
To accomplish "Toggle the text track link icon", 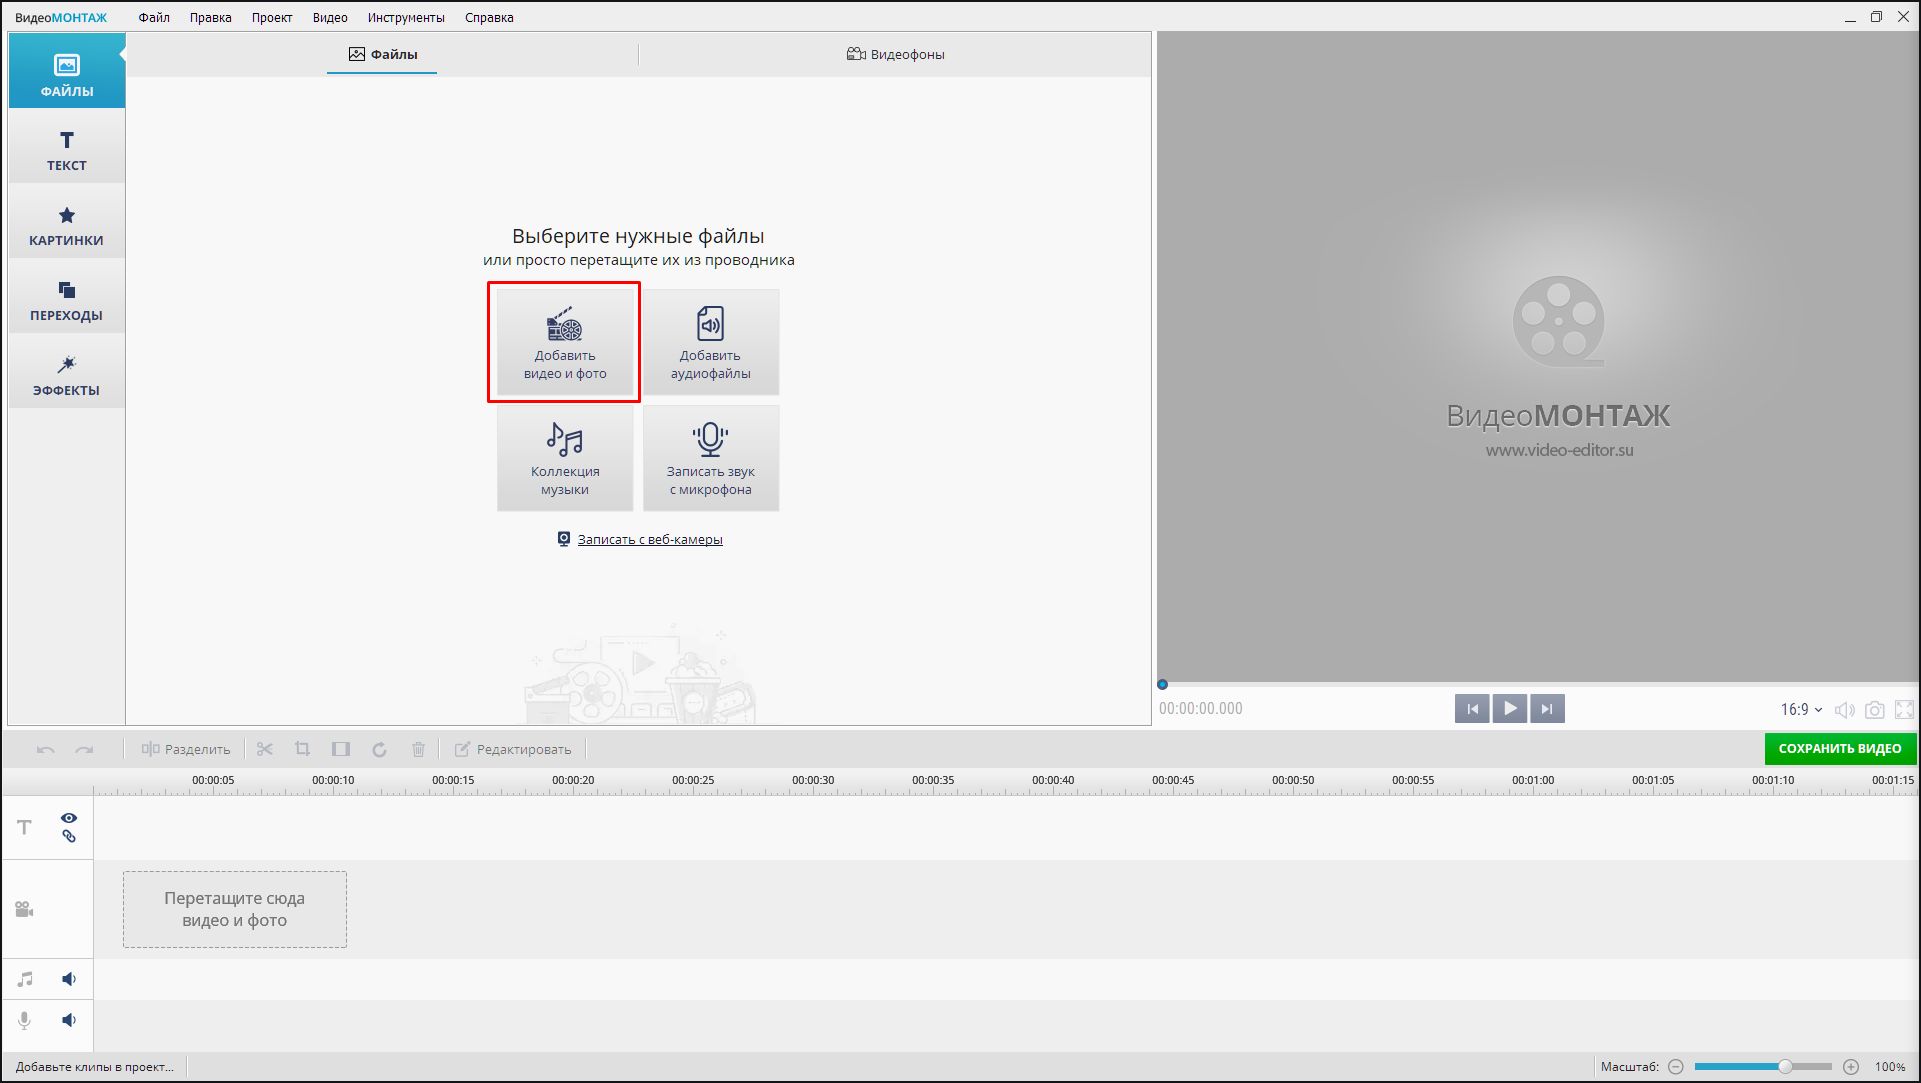I will click(69, 836).
